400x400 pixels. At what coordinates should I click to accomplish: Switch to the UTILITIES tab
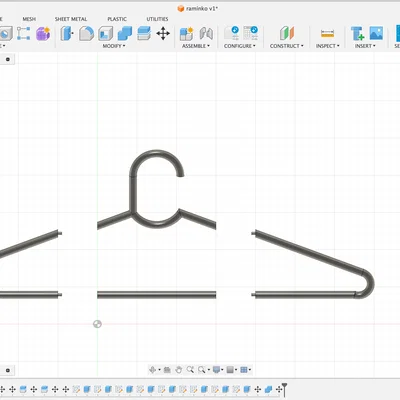(157, 19)
